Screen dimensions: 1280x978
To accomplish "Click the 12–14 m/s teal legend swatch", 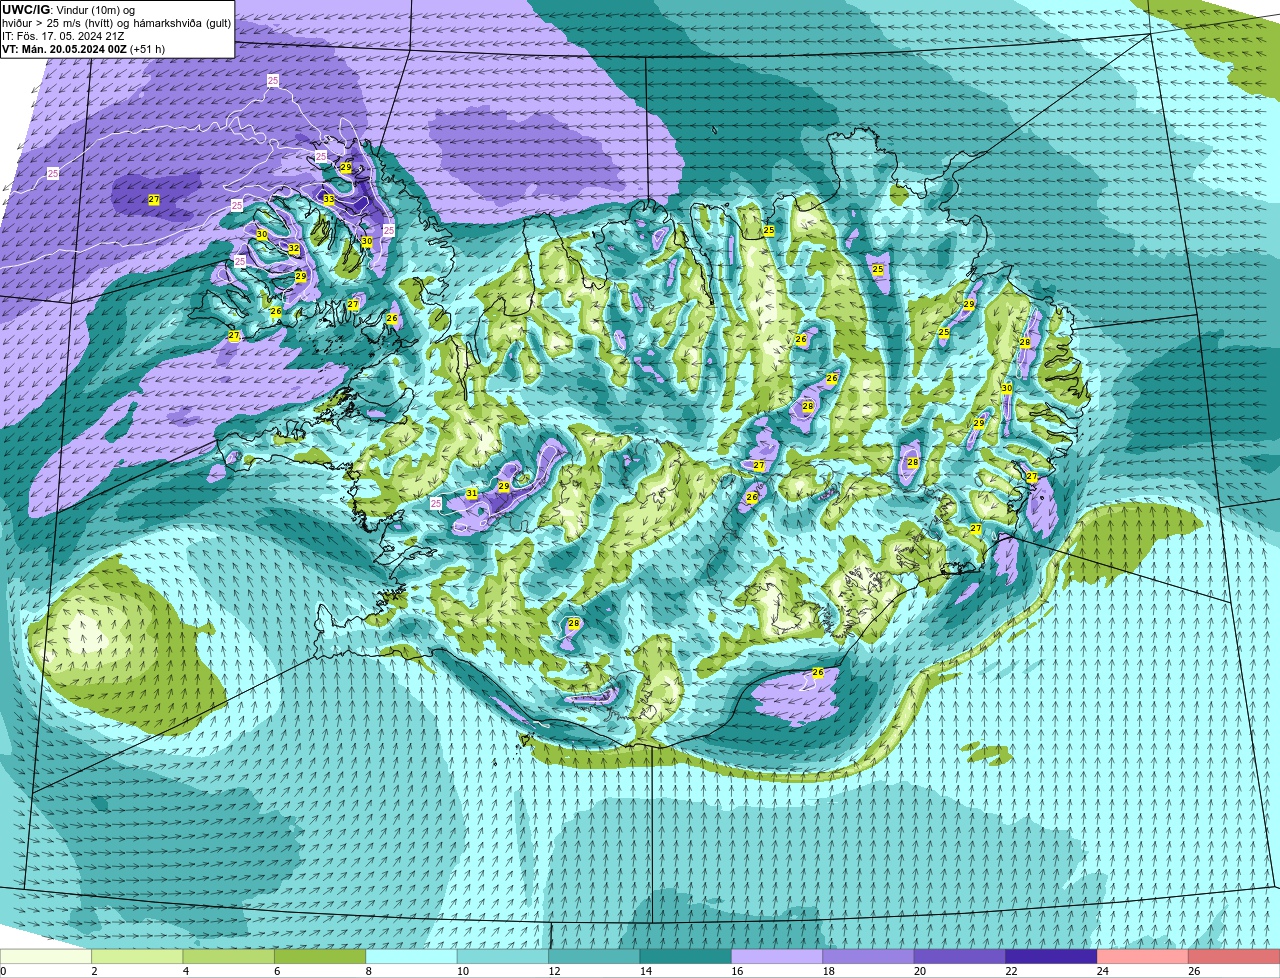I will [595, 957].
